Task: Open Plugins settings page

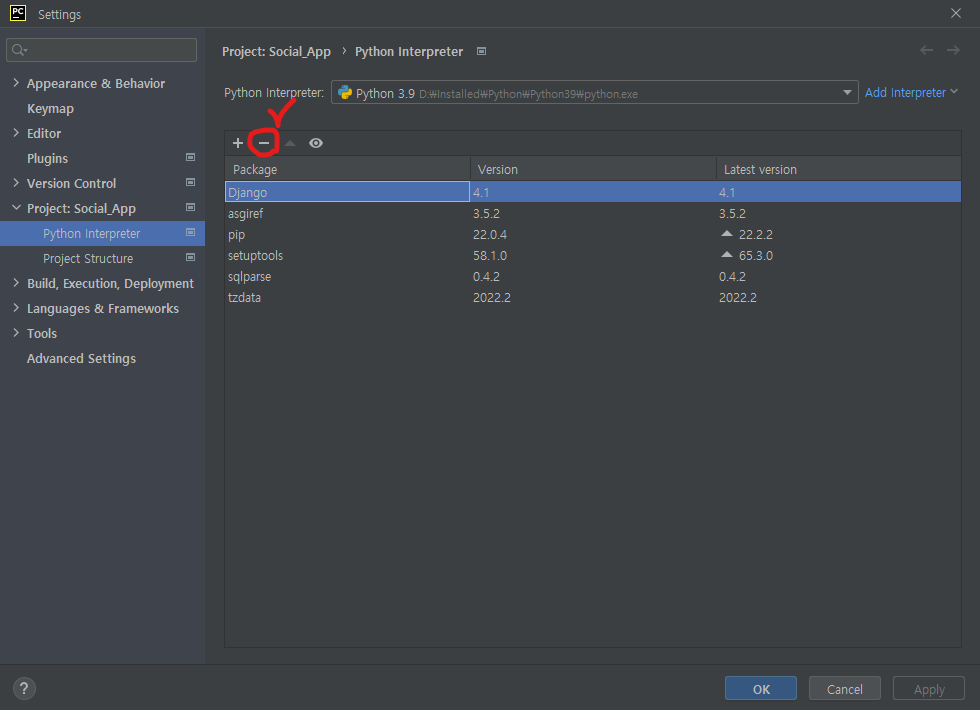Action: pyautogui.click(x=47, y=158)
